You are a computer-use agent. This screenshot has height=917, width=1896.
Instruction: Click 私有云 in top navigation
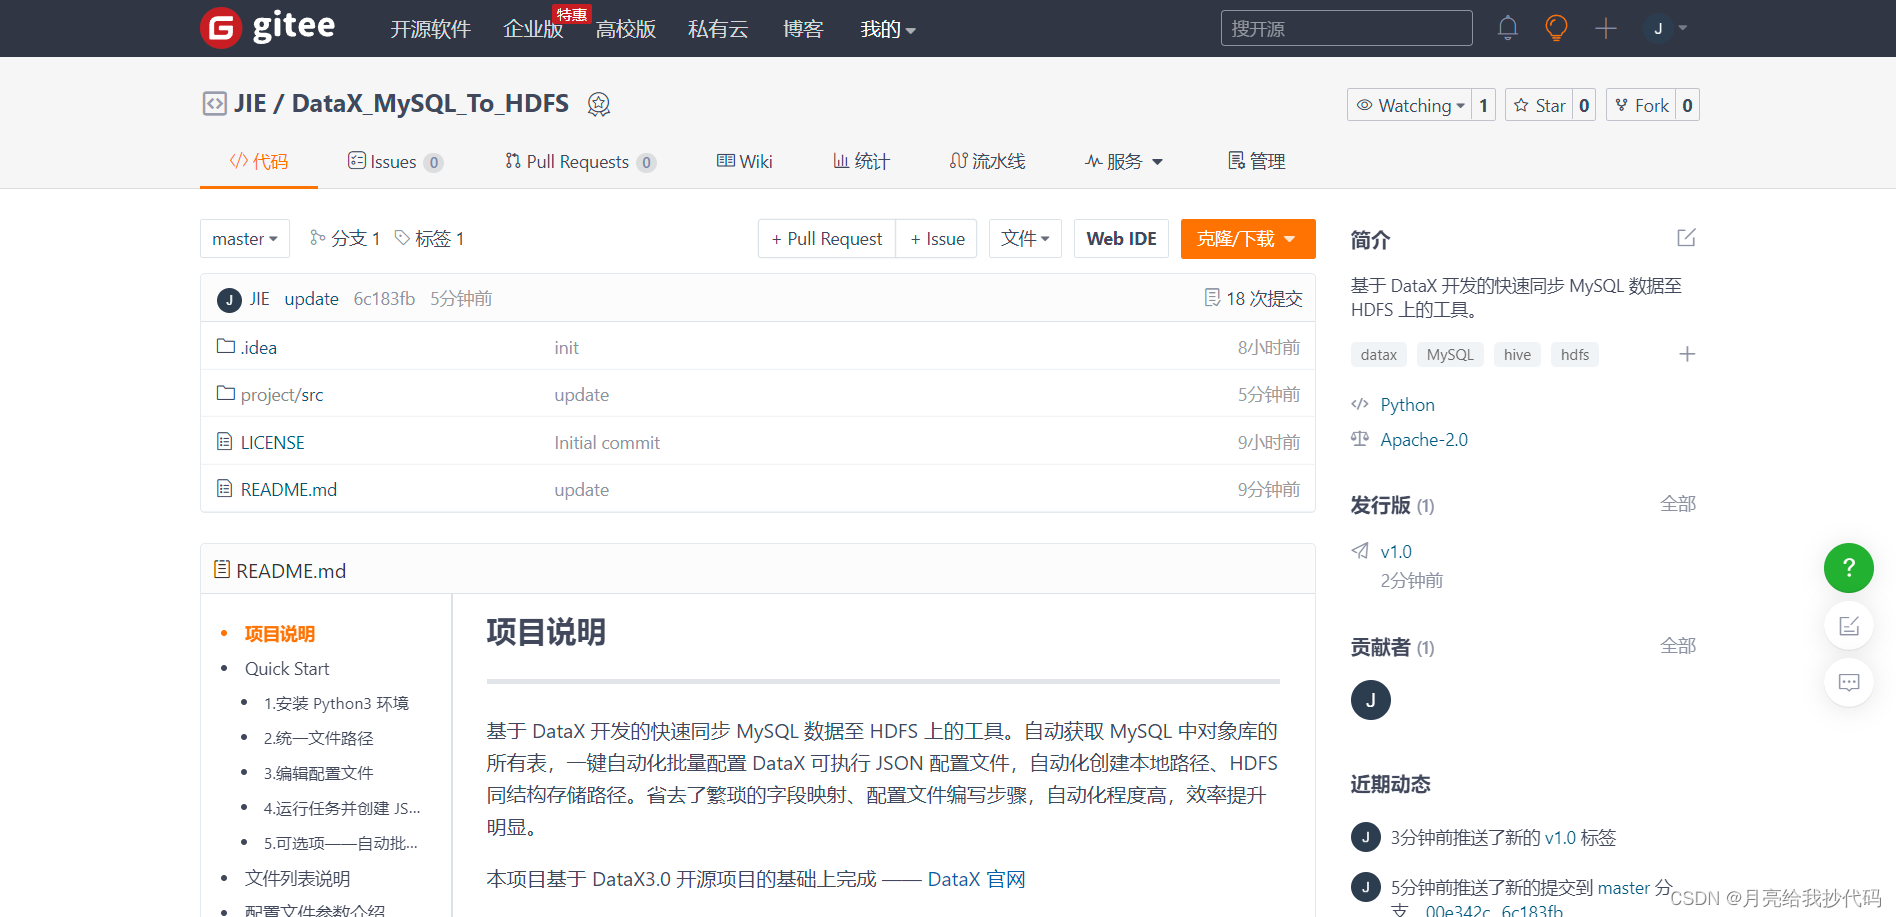point(718,29)
